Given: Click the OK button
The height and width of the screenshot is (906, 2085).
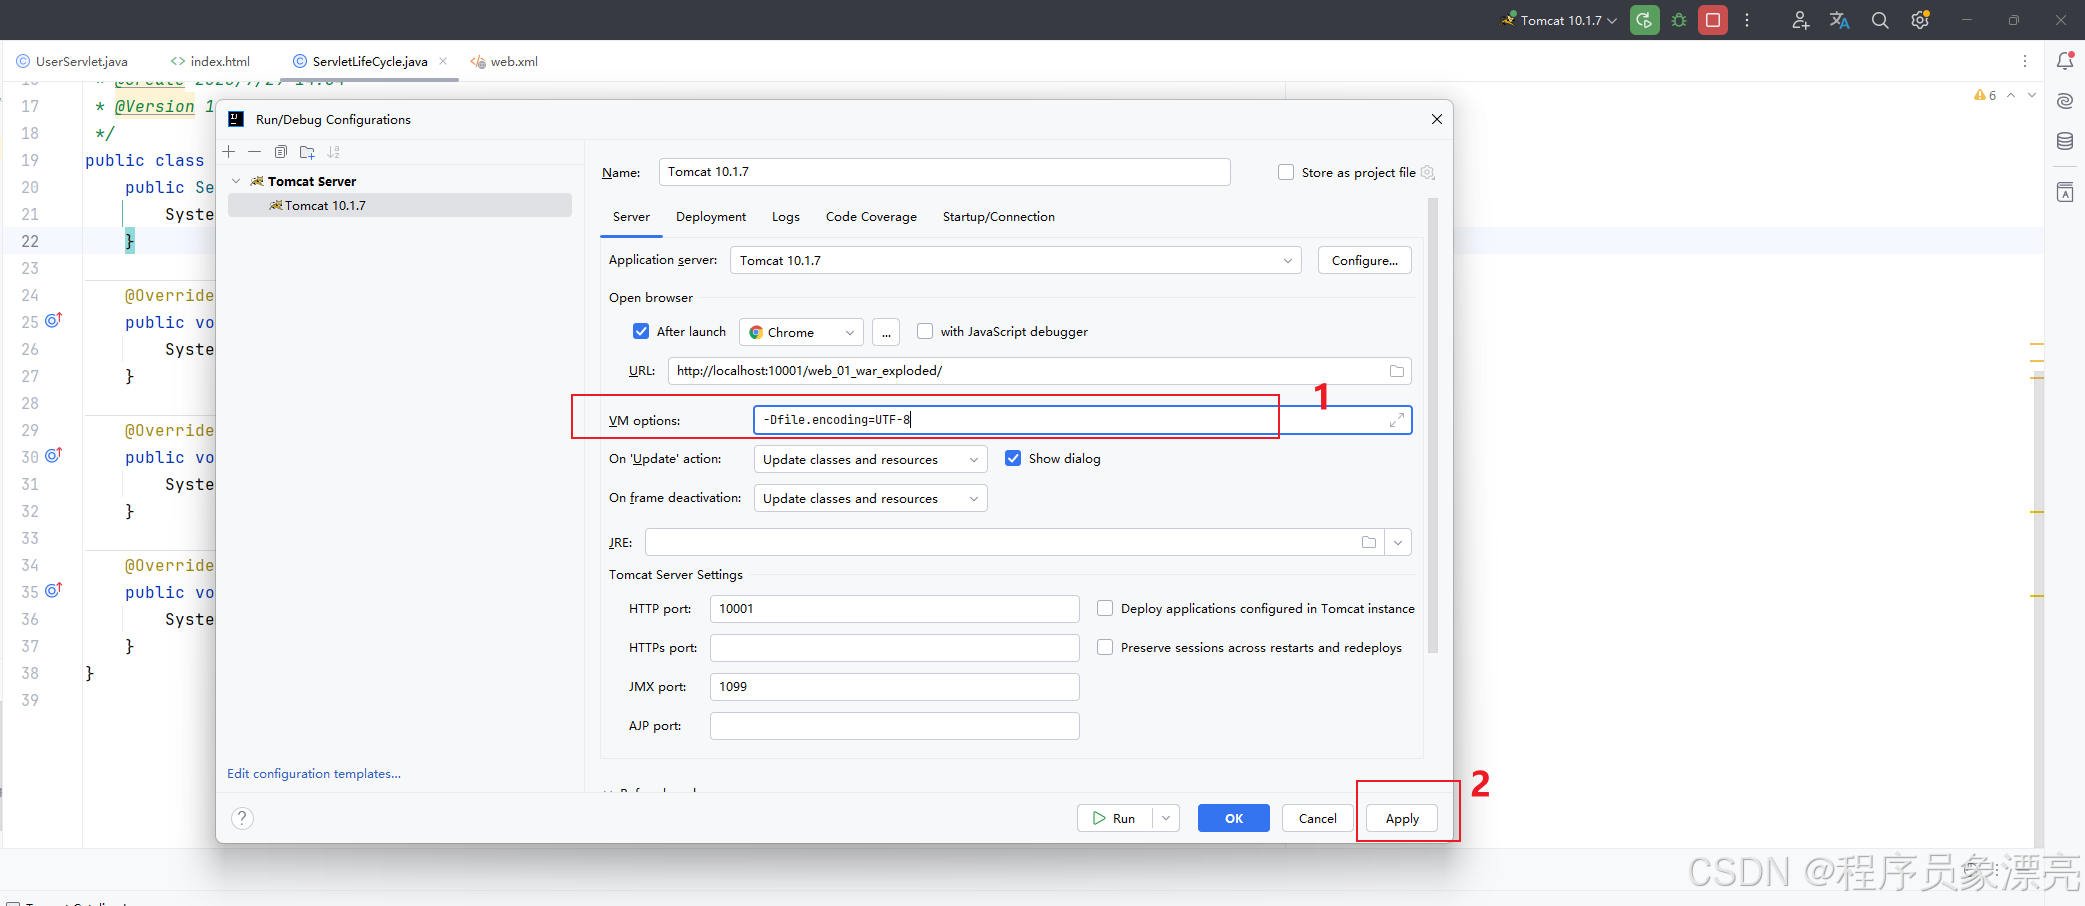Looking at the screenshot, I should click(x=1234, y=818).
